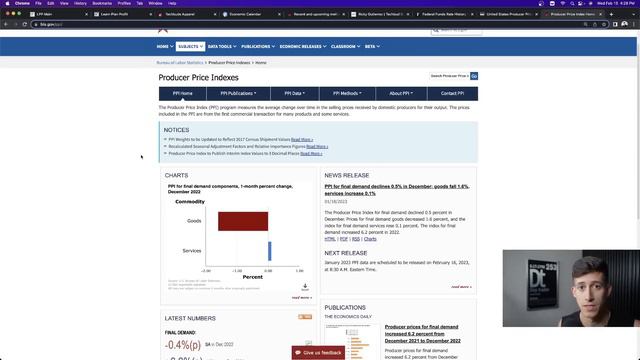Open macOS Control Center
The width and height of the screenshot is (640, 360).
point(581,3)
